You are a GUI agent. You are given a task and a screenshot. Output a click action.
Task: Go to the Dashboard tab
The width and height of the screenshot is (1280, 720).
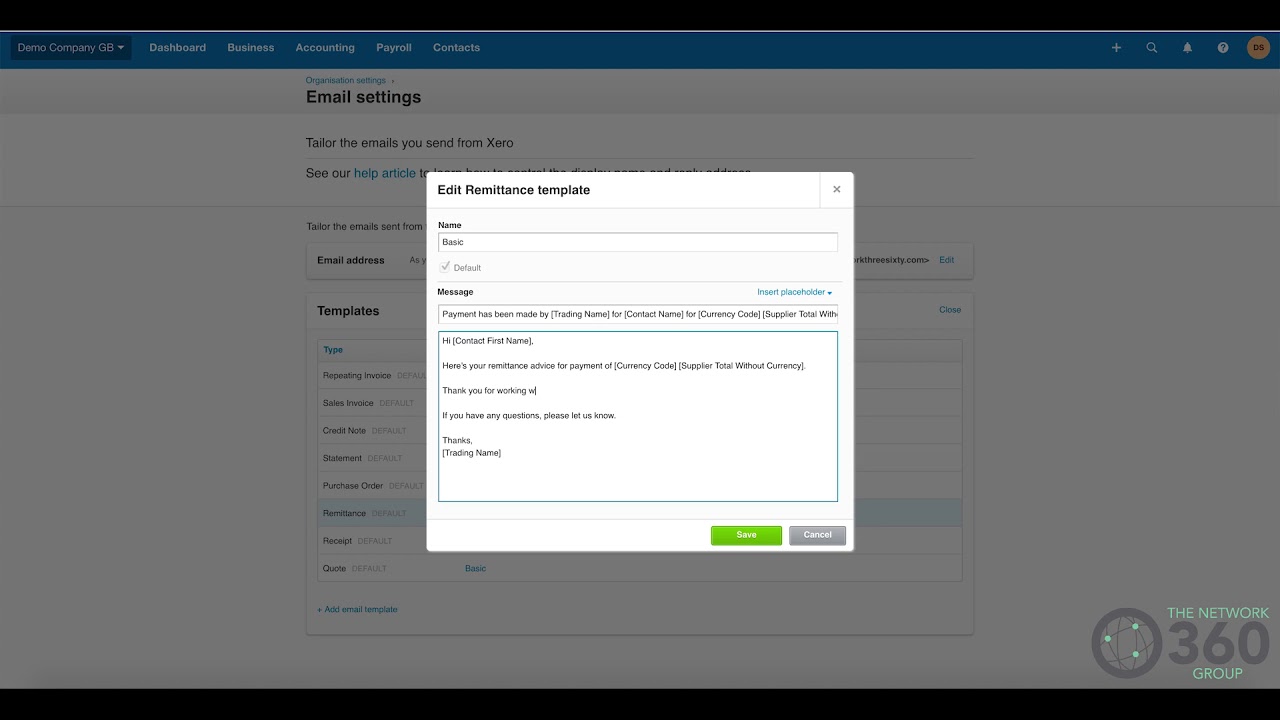tap(178, 47)
